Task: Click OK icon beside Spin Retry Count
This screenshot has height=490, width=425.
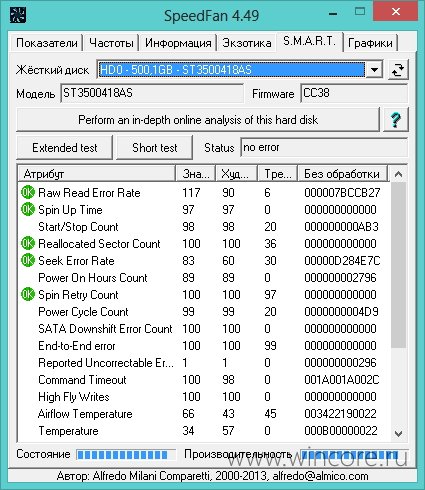Action: [28, 294]
